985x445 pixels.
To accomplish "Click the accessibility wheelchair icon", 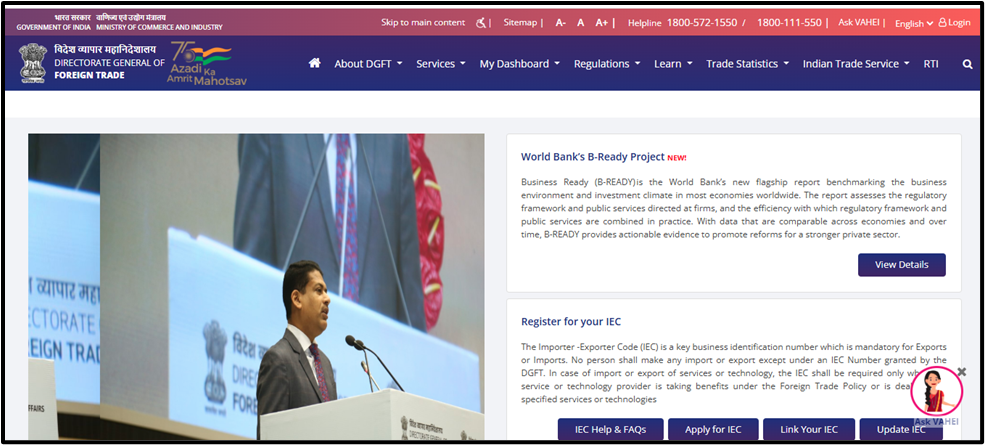I will coord(481,23).
